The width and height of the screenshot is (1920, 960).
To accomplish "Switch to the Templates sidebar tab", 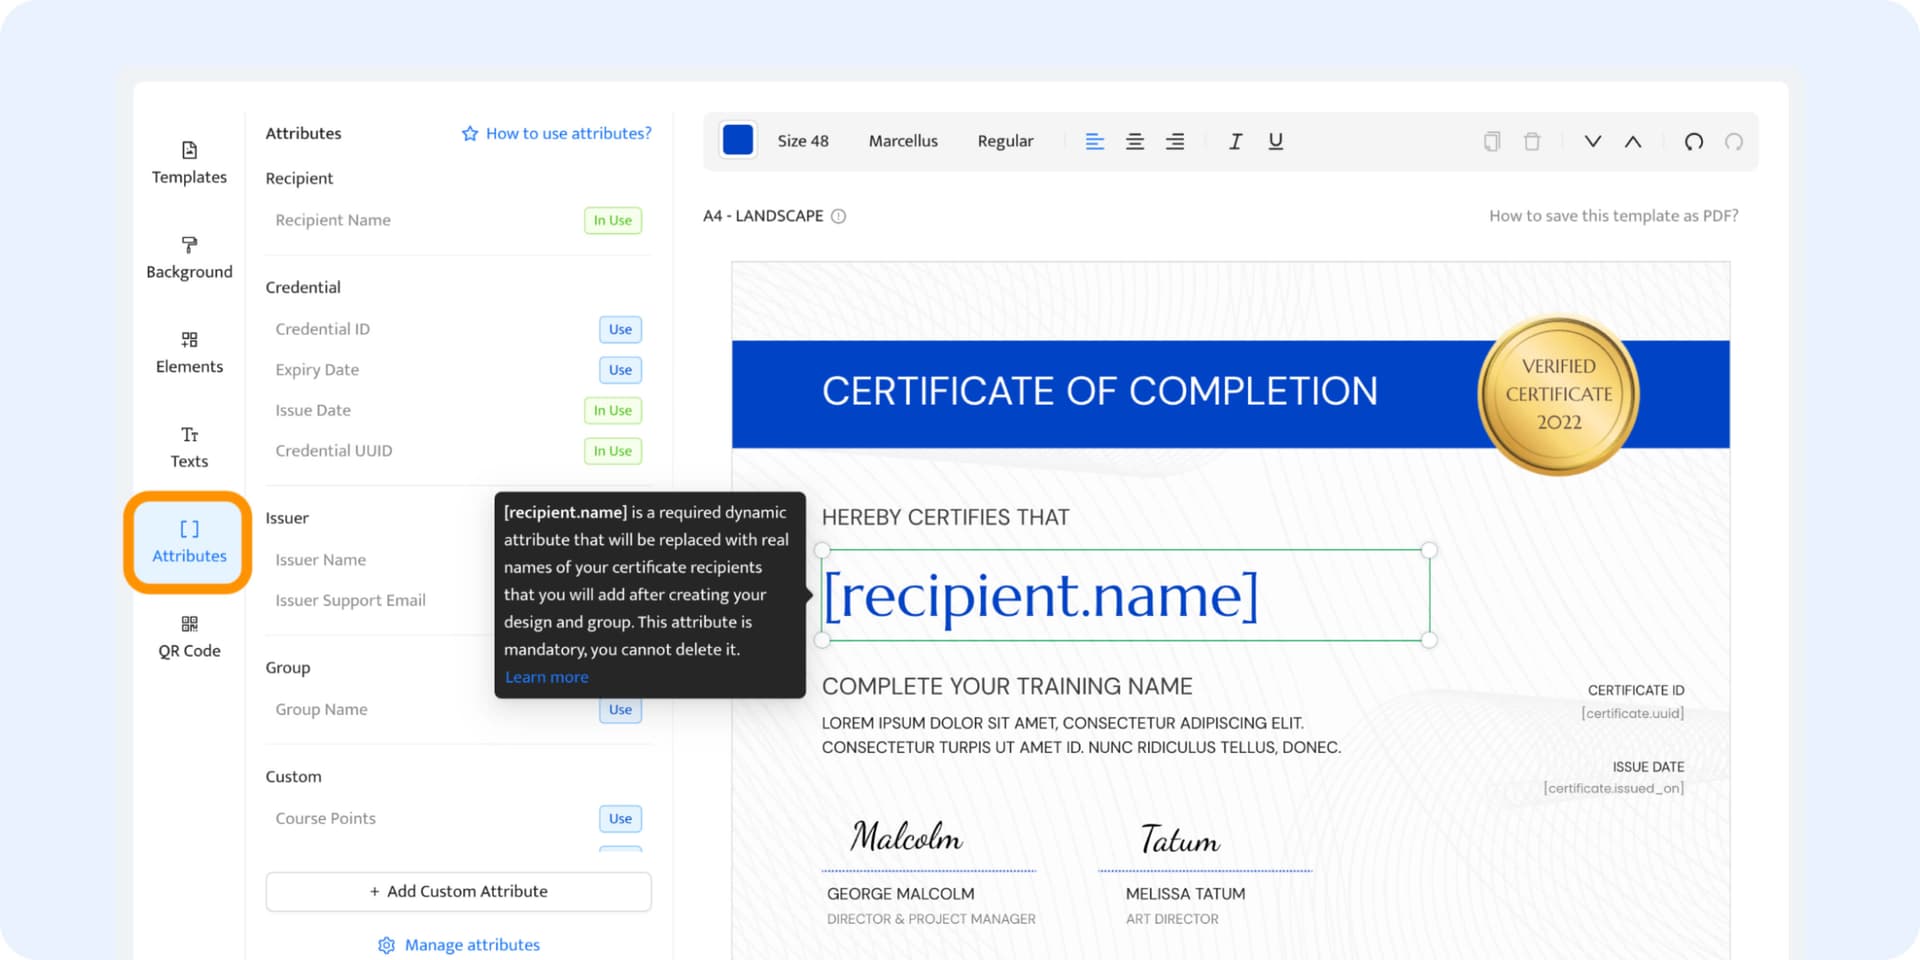I will pos(189,163).
